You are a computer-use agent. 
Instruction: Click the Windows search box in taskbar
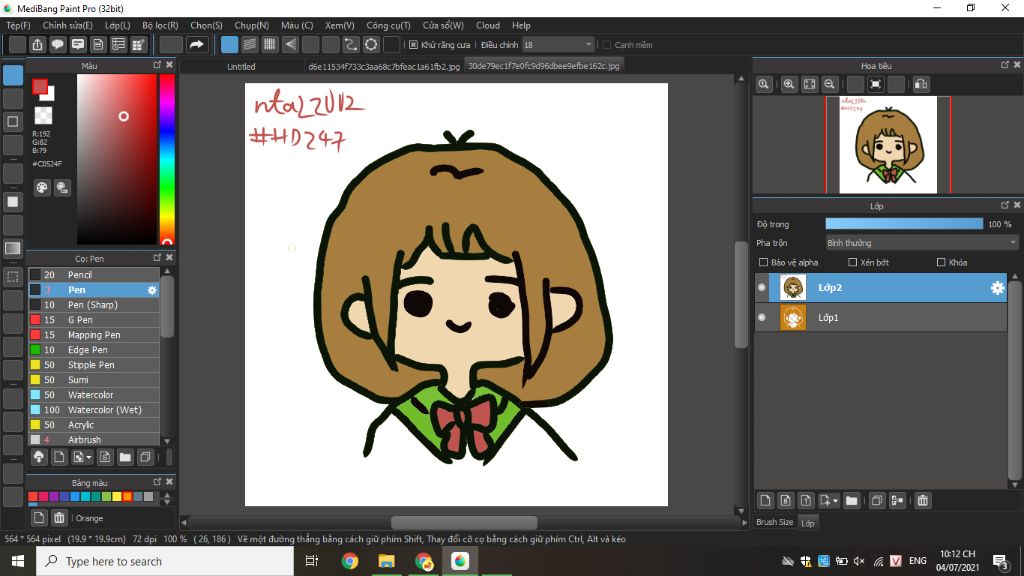pyautogui.click(x=165, y=562)
